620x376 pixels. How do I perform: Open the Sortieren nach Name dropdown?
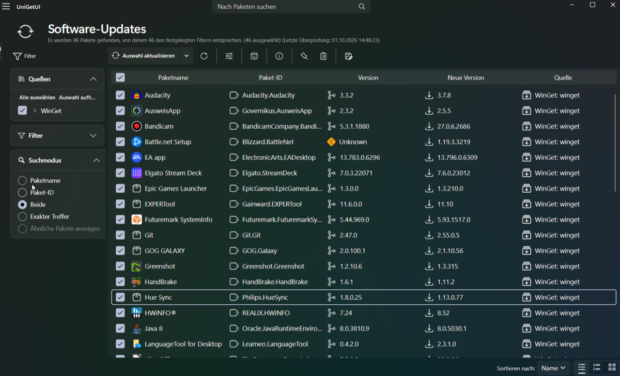coord(553,368)
